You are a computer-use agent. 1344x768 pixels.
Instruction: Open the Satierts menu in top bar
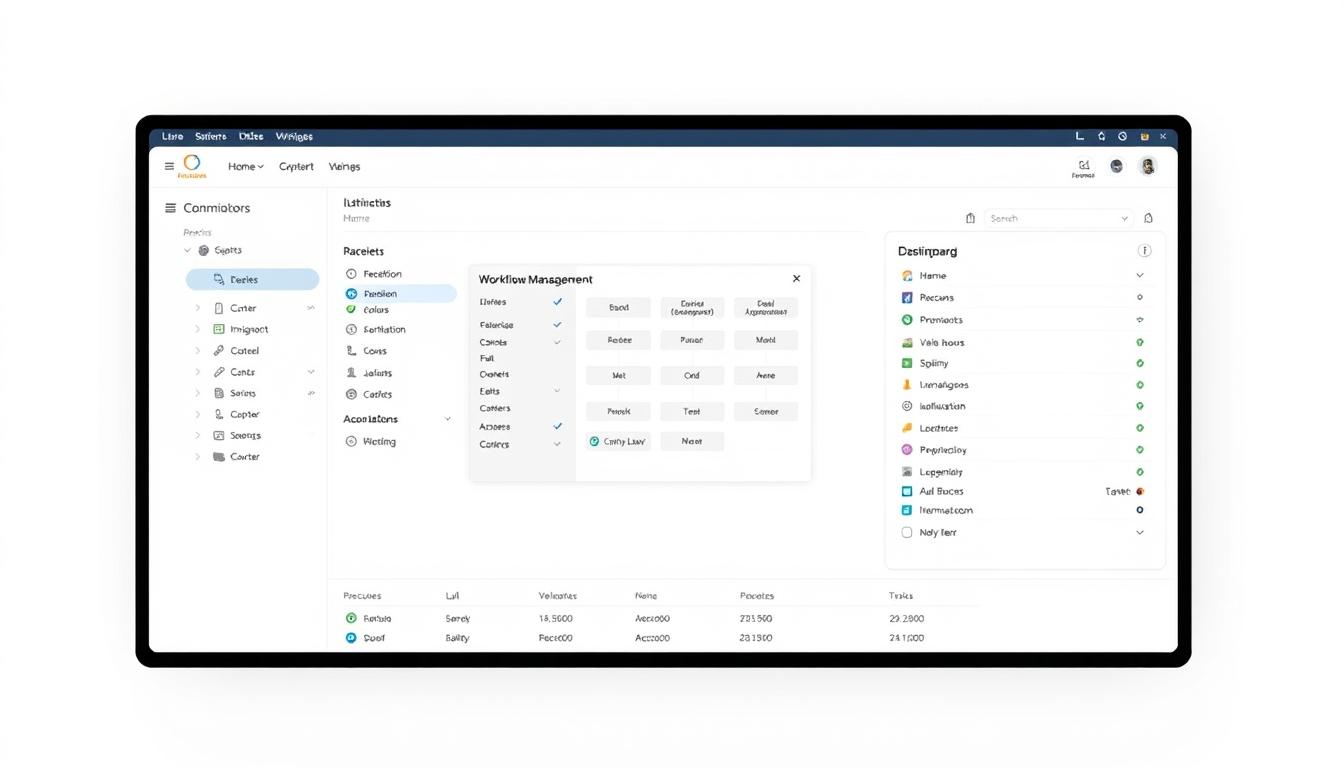[x=210, y=136]
